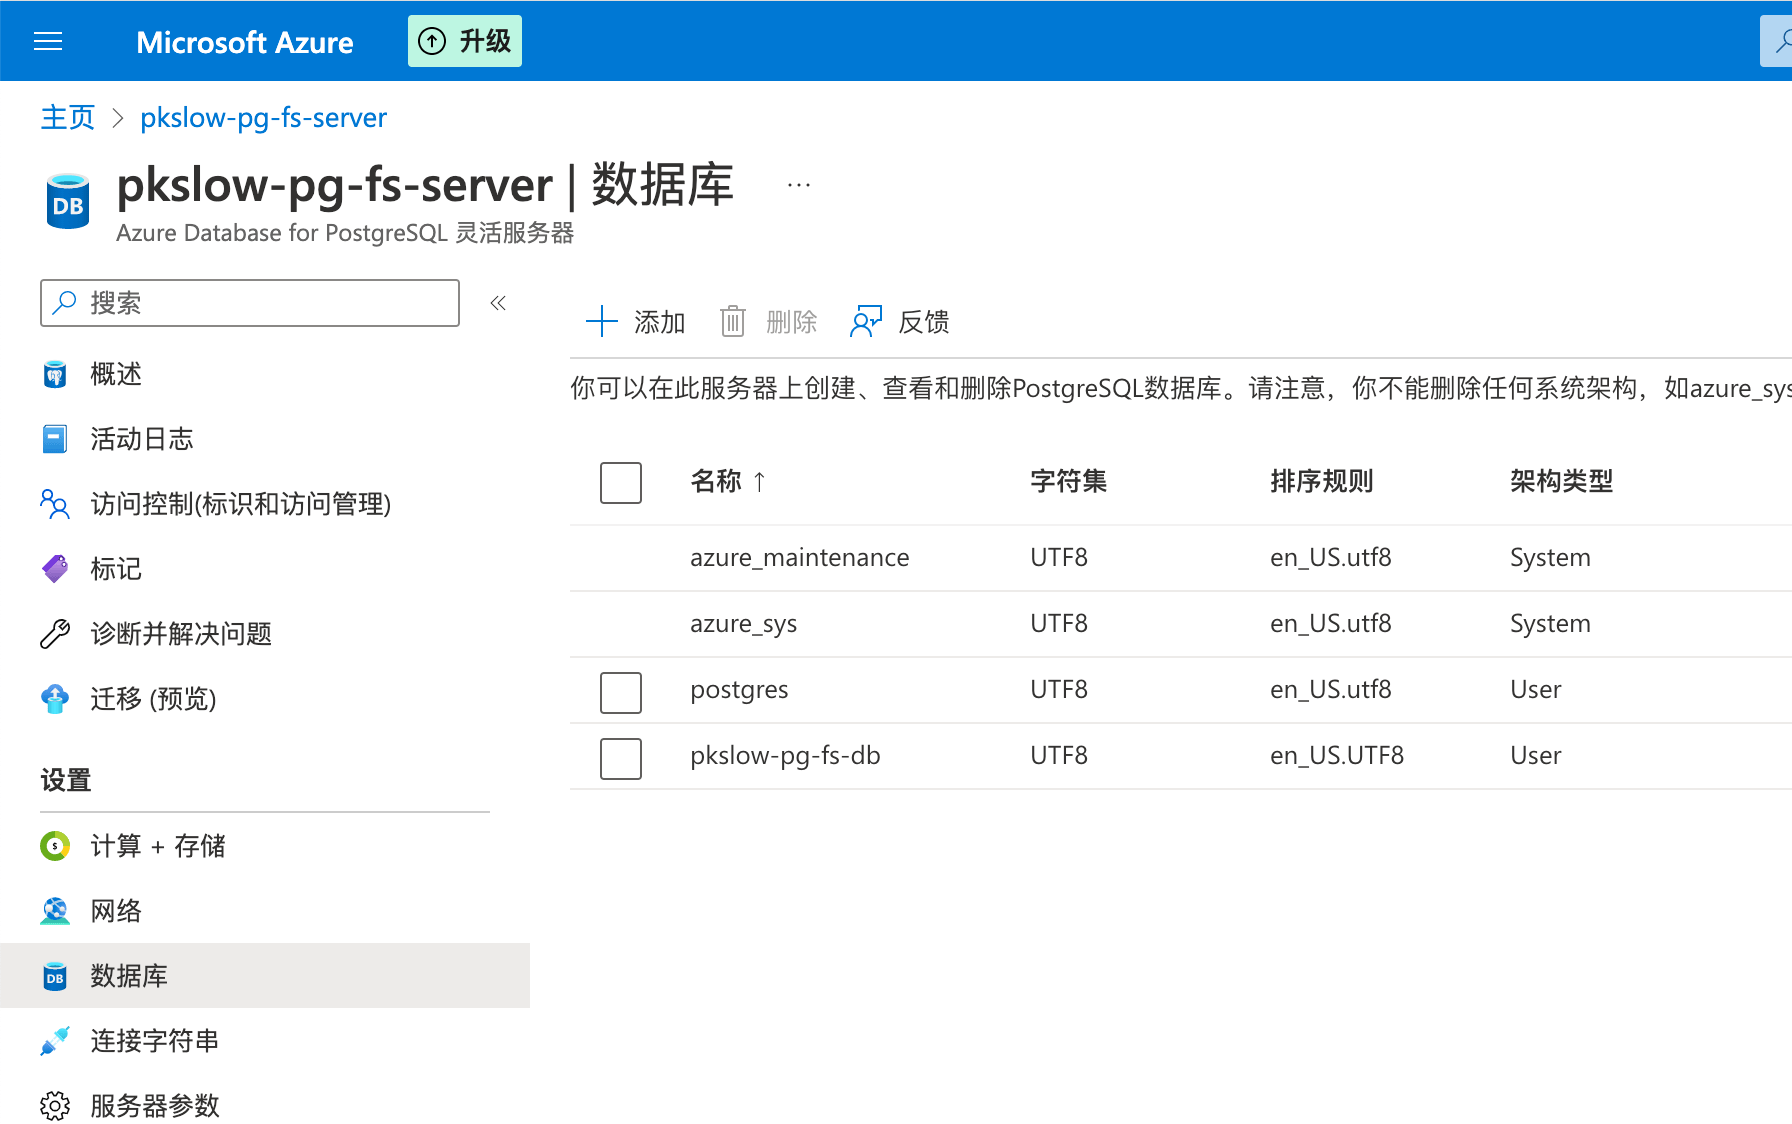Open 计算 + 存储 menu item

pyautogui.click(x=157, y=845)
